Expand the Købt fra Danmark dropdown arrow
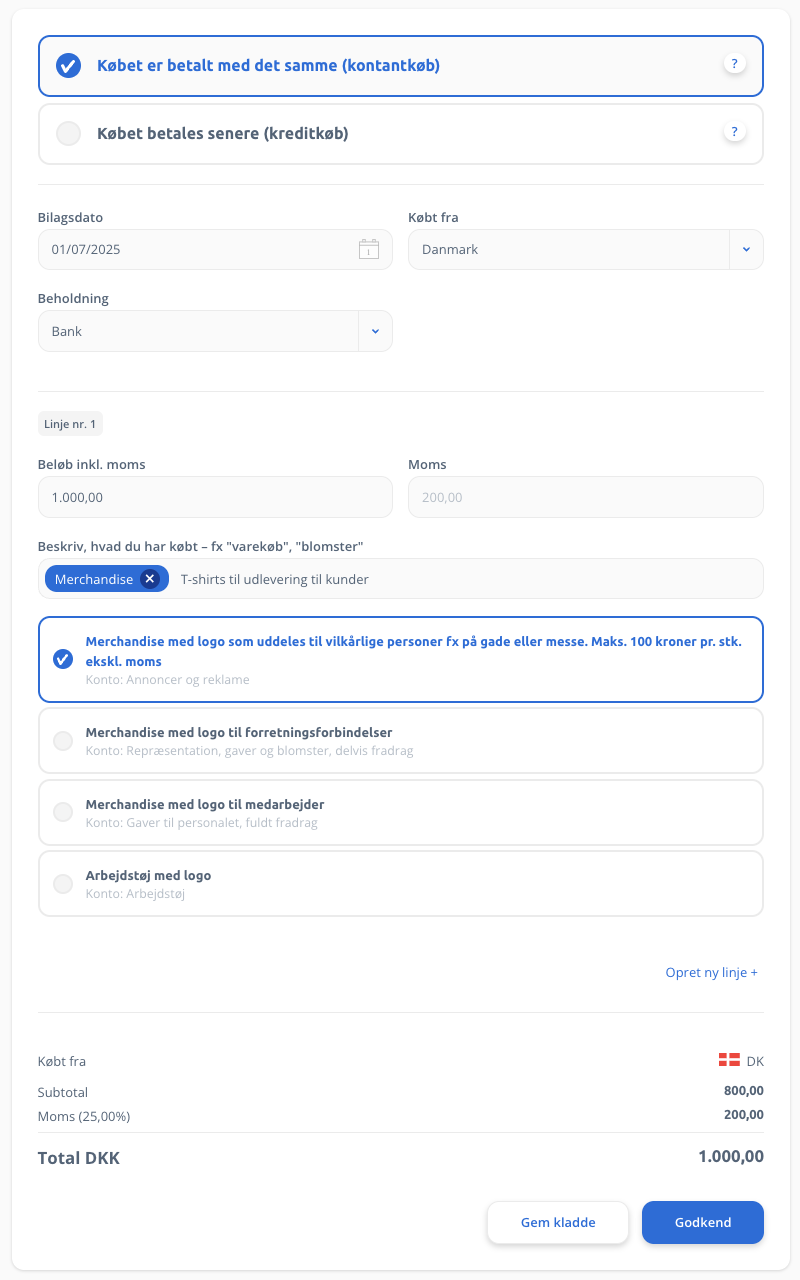 [x=746, y=249]
